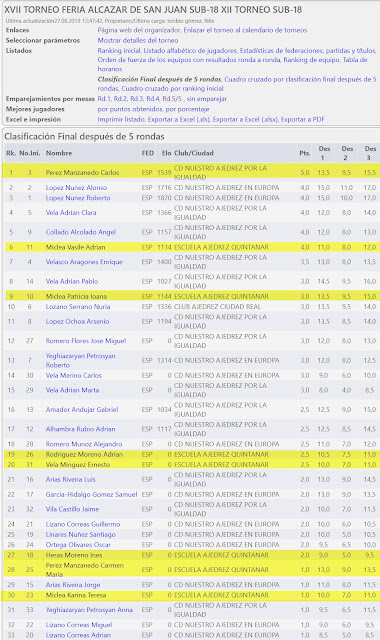Open player Miclea Vasile Adrian
The width and height of the screenshot is (380, 640).
[x=76, y=247]
